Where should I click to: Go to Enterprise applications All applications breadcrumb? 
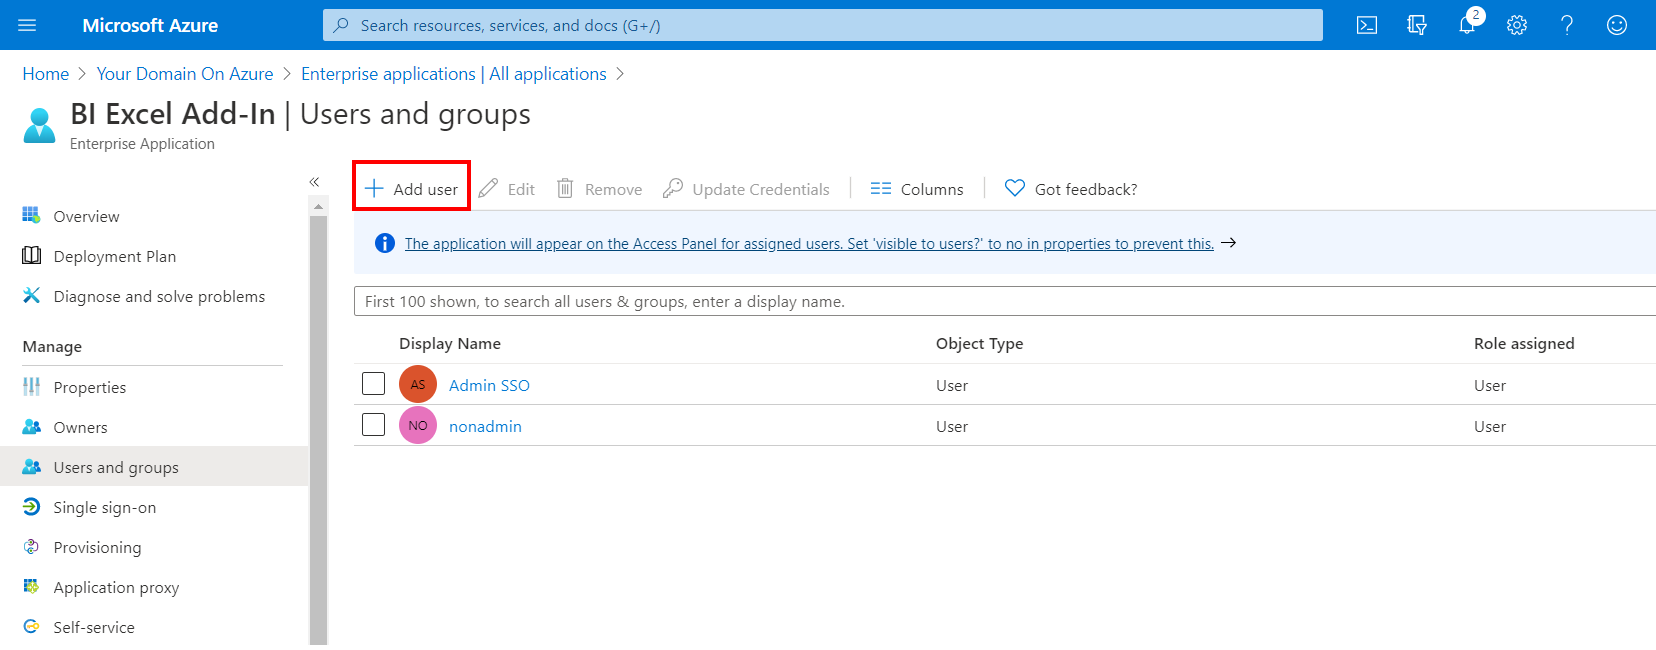454,74
